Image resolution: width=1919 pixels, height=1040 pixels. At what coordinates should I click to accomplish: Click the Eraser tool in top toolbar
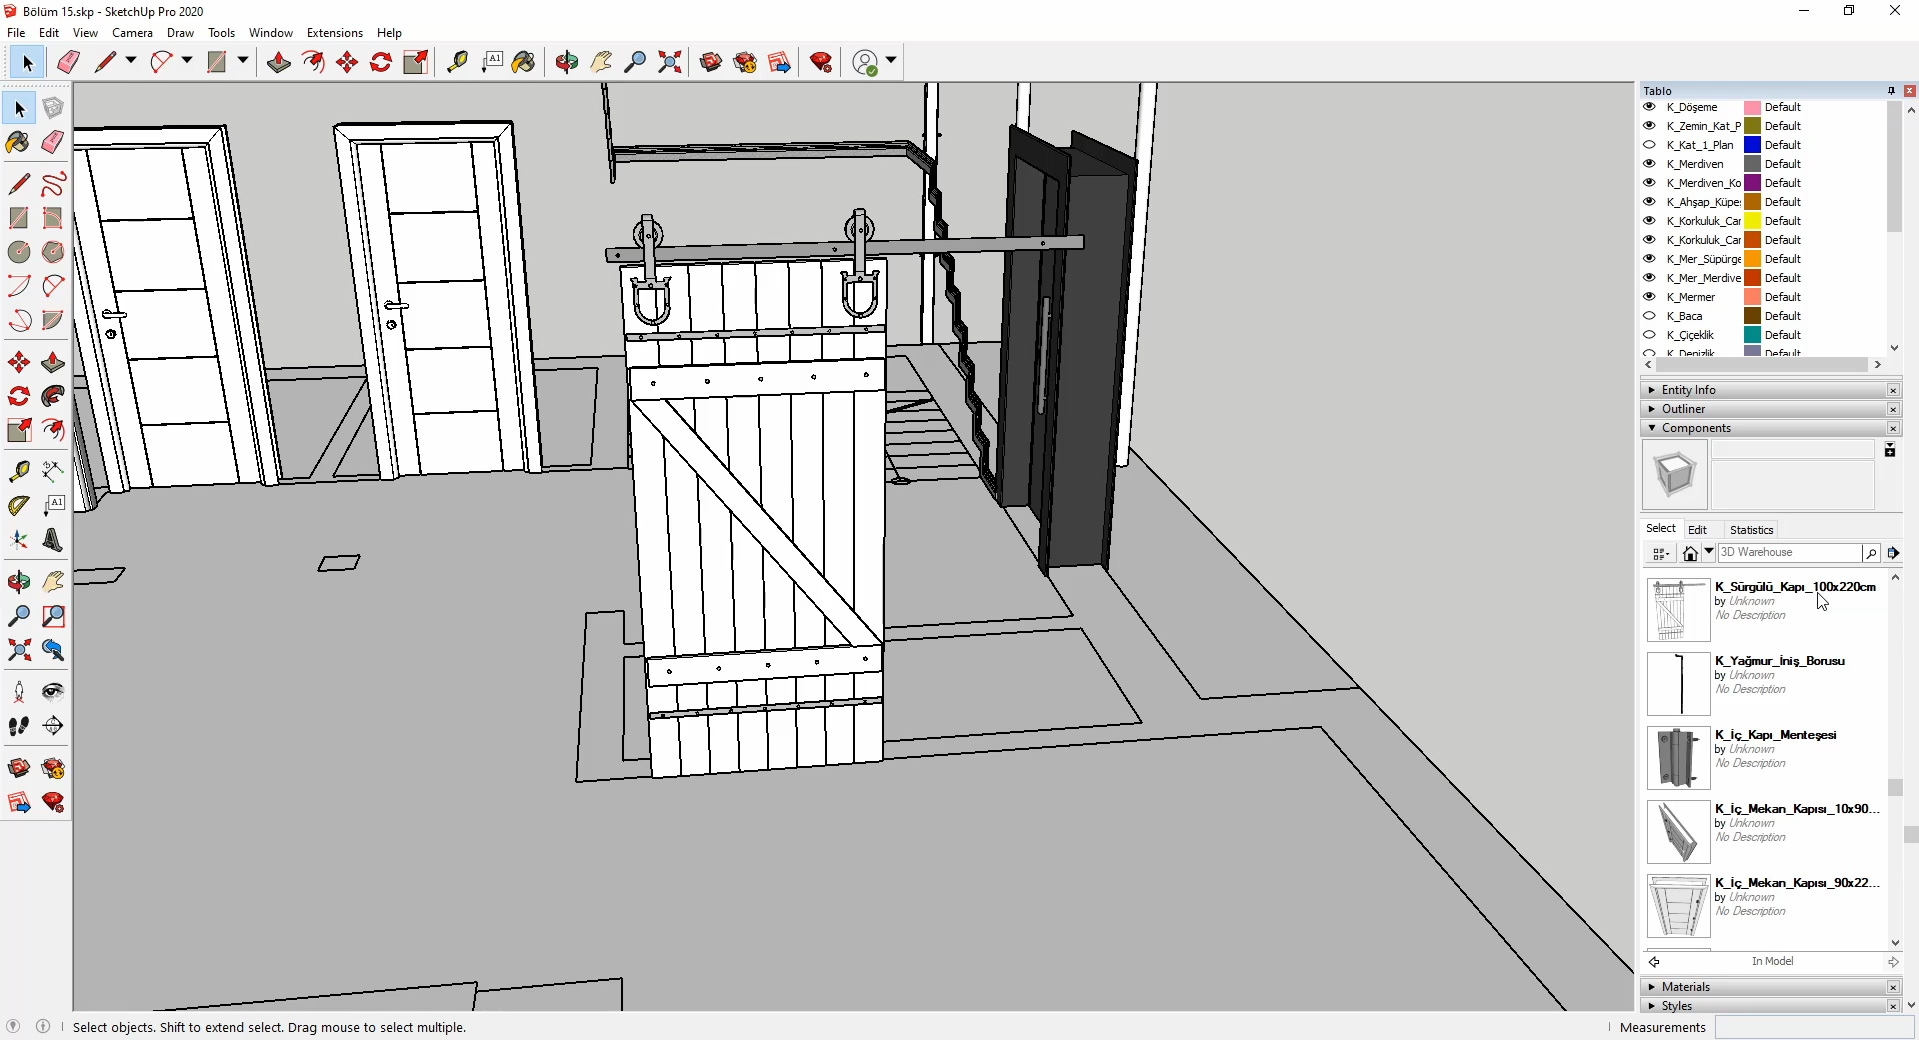(68, 63)
